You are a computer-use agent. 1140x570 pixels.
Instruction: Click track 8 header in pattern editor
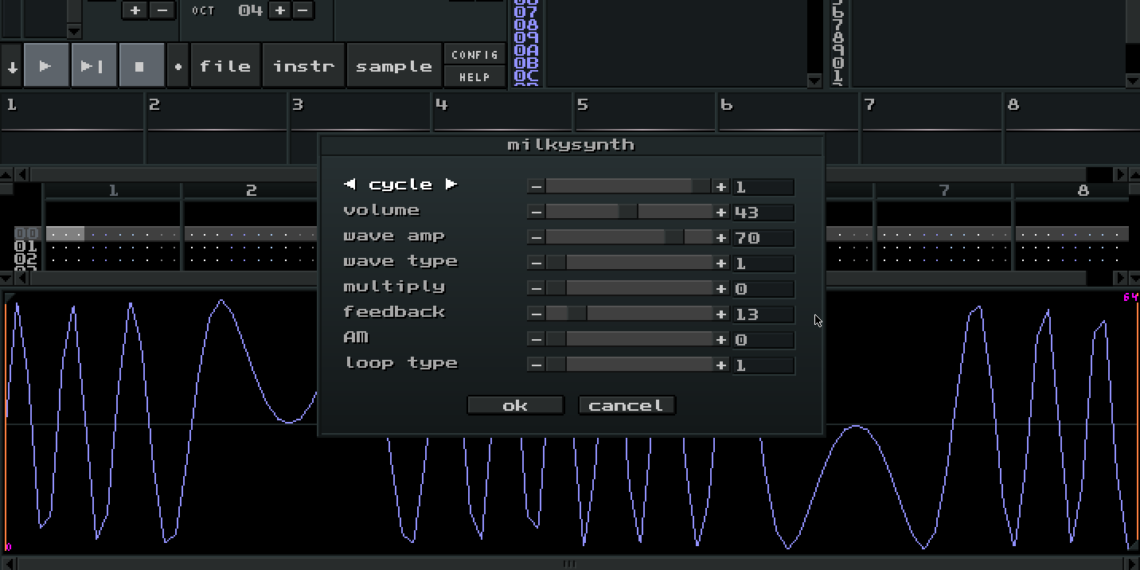(1083, 190)
